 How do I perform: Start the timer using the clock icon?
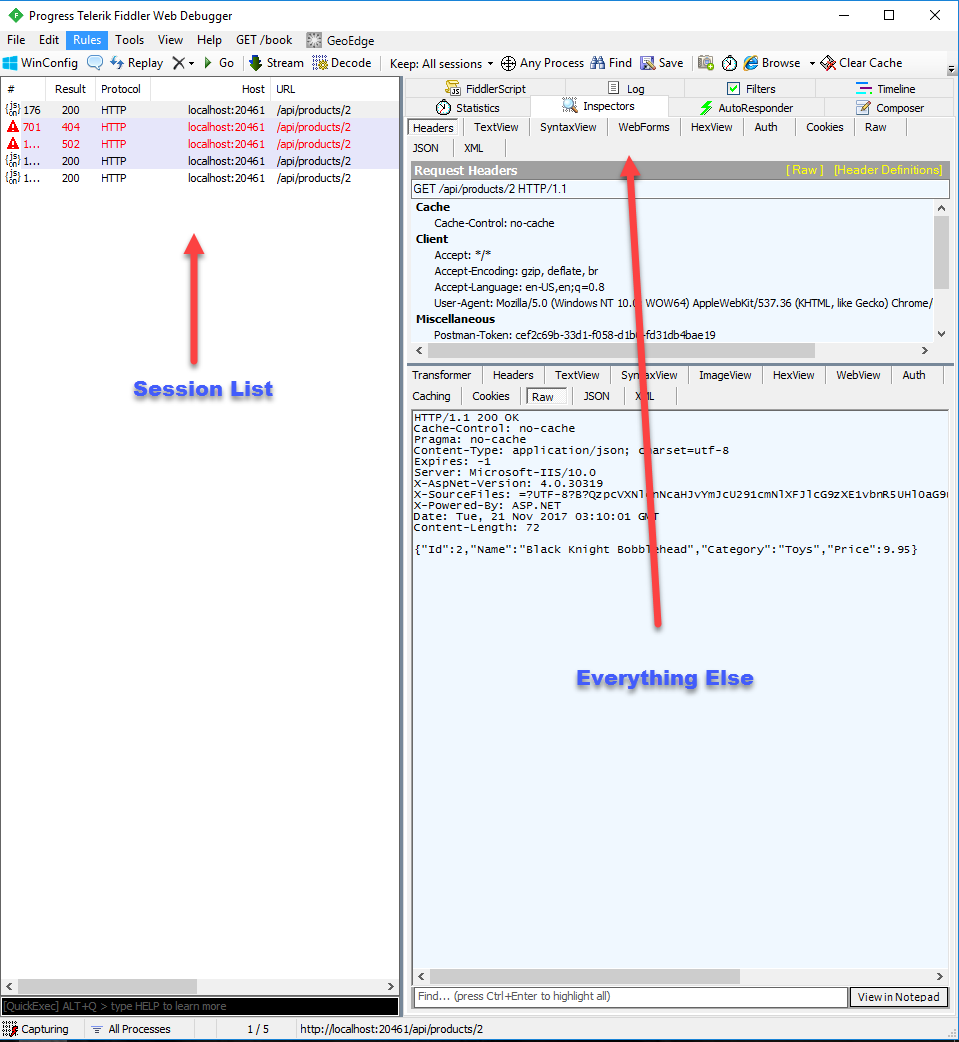[x=729, y=62]
